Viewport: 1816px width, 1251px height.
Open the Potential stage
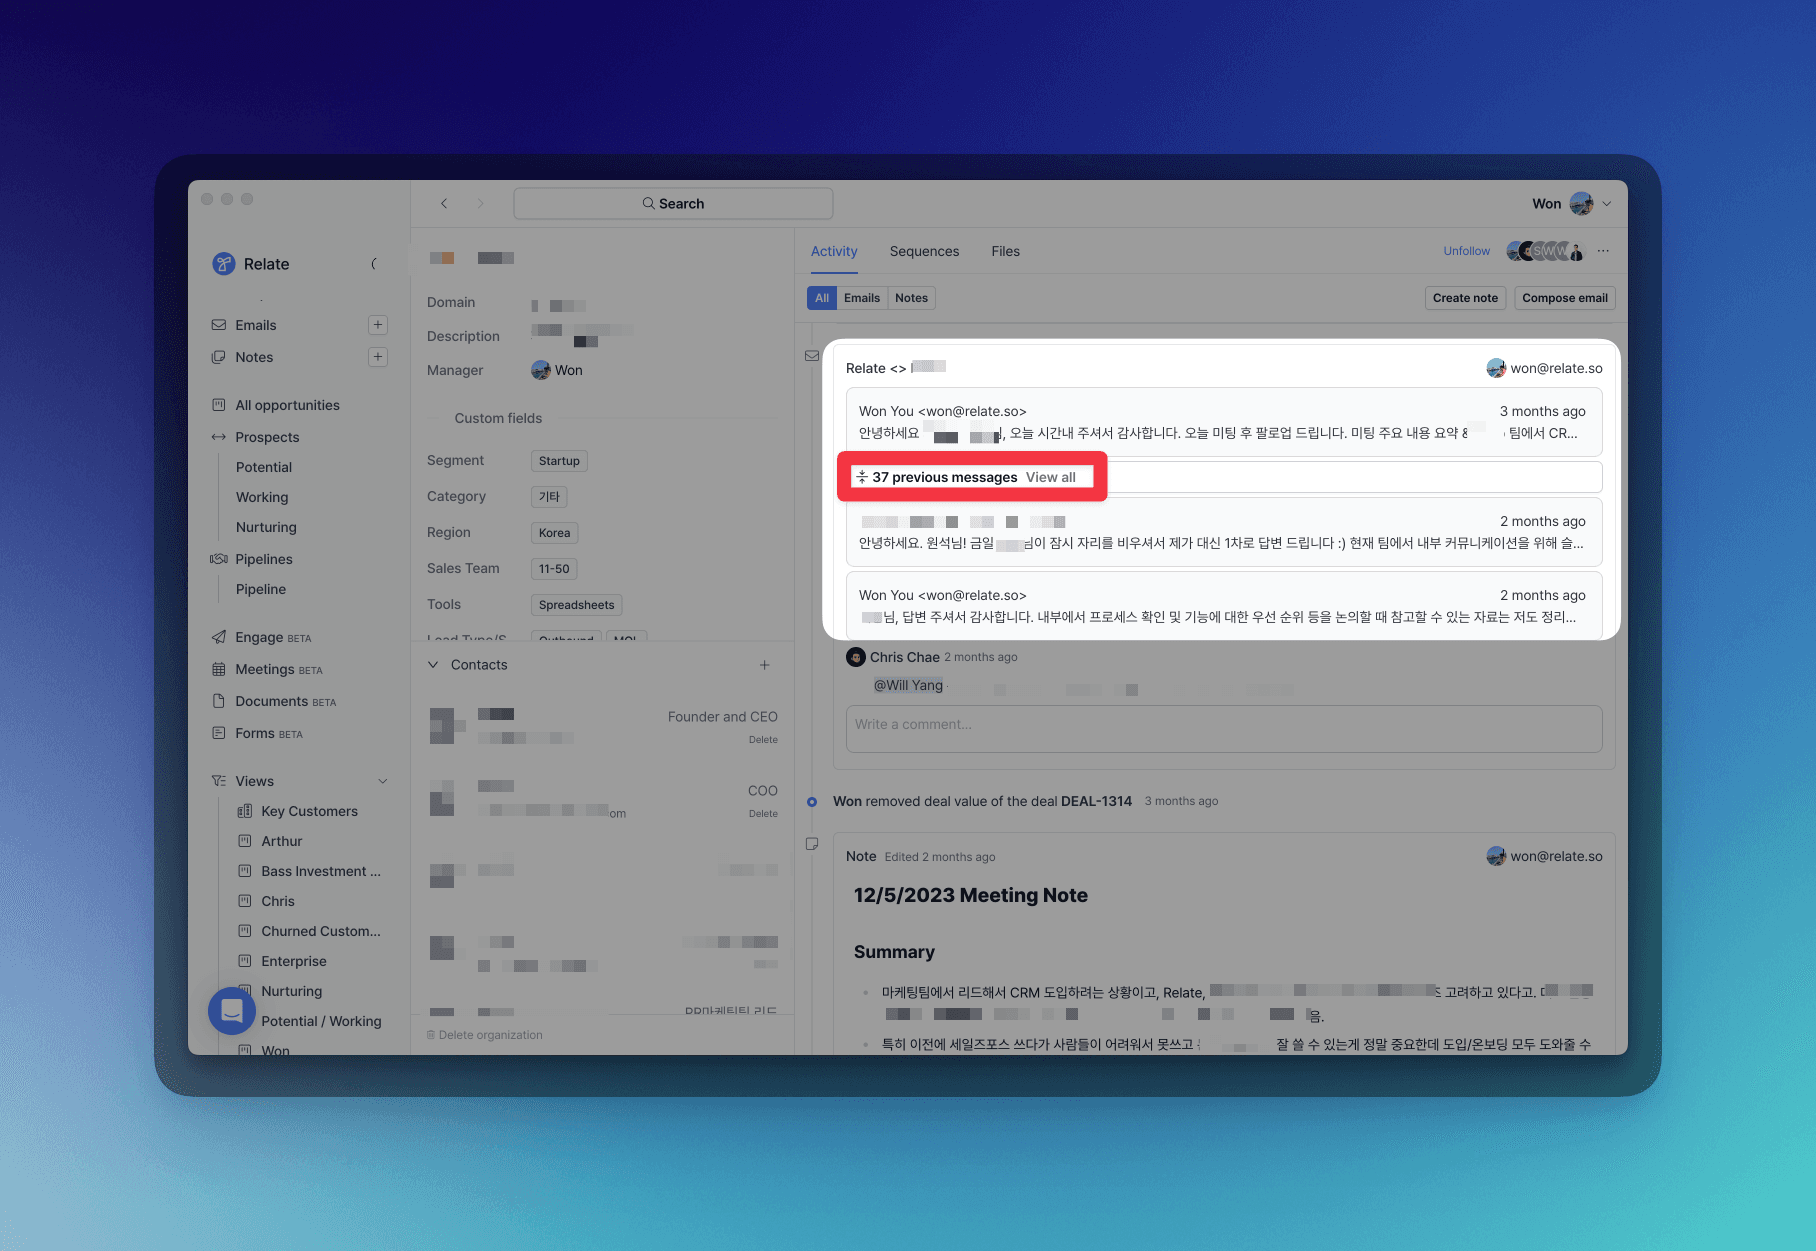pyautogui.click(x=264, y=467)
